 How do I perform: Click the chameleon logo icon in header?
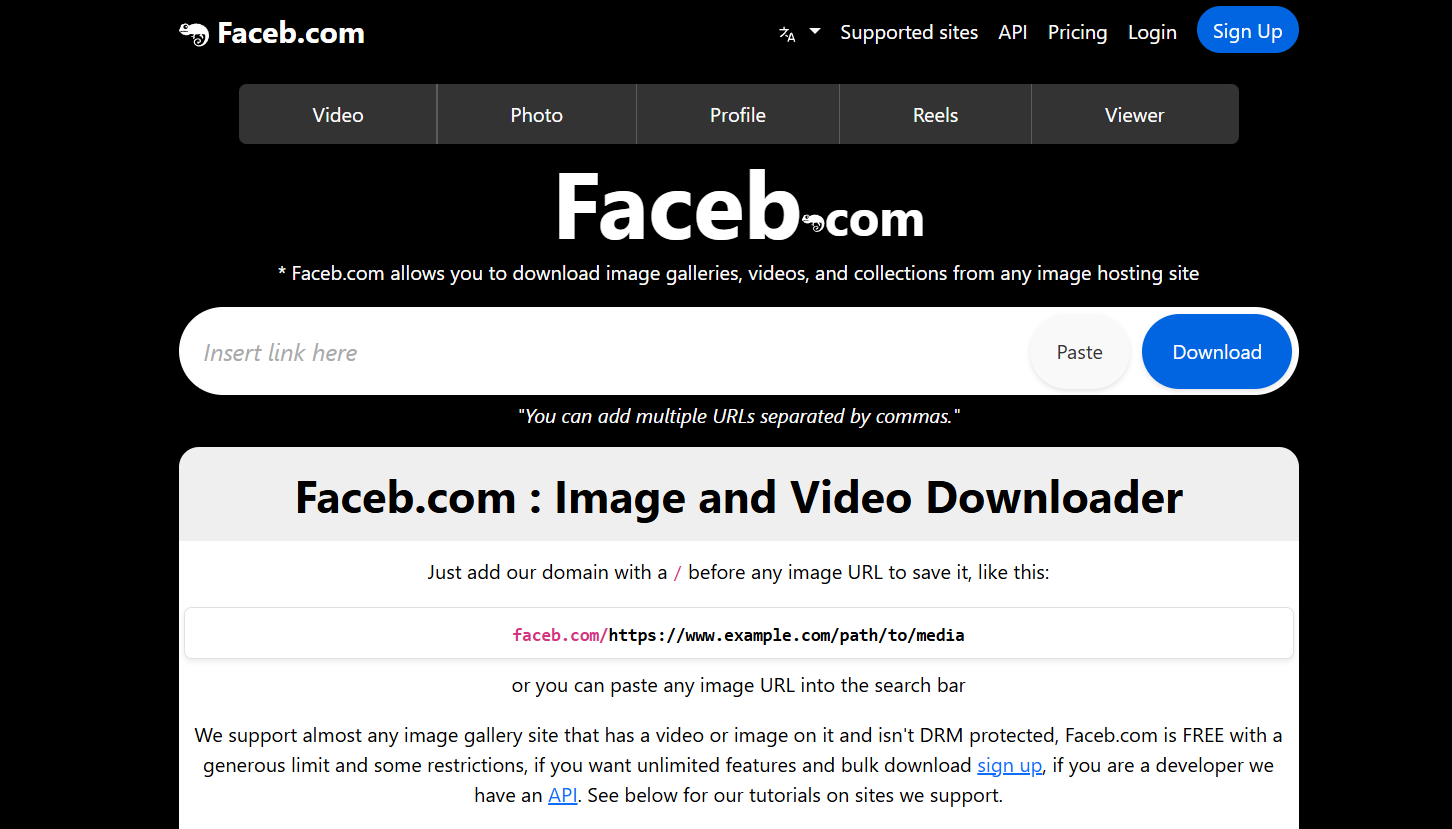(194, 33)
